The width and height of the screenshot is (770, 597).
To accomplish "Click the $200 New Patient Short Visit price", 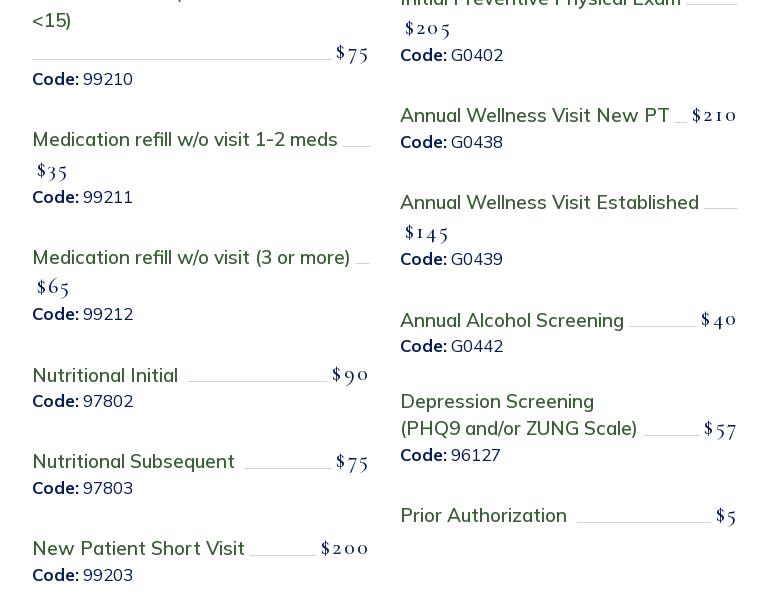I will (x=344, y=548).
